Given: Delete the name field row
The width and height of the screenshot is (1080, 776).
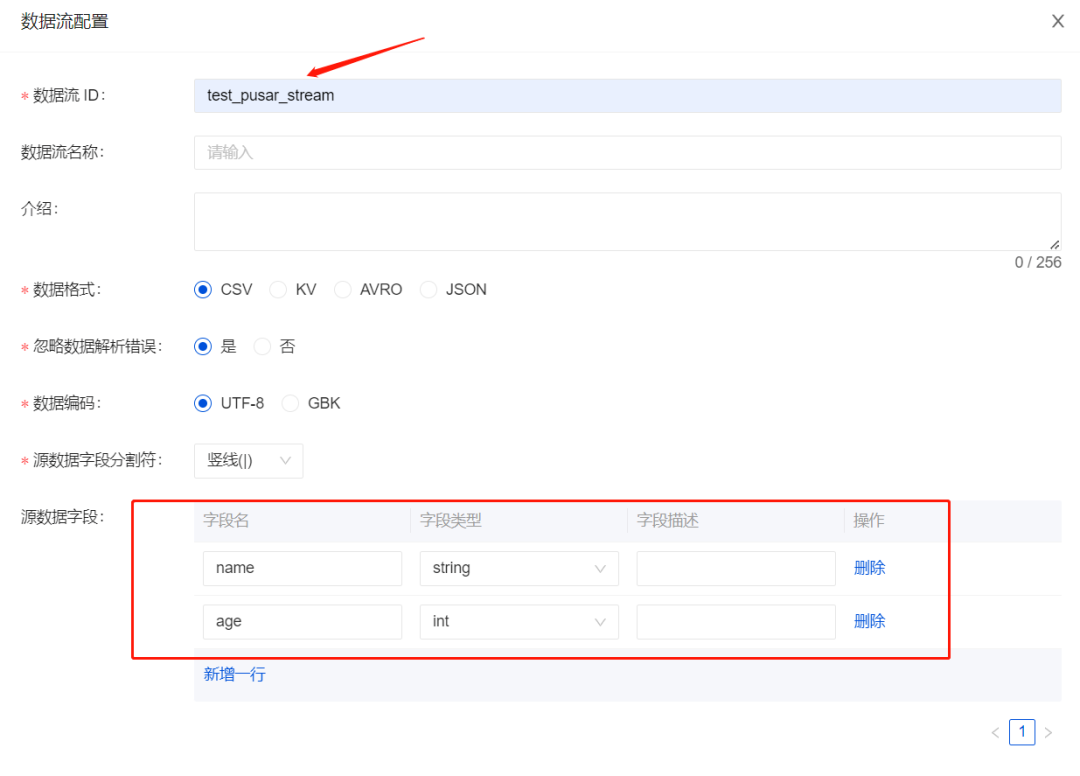Looking at the screenshot, I should [869, 568].
